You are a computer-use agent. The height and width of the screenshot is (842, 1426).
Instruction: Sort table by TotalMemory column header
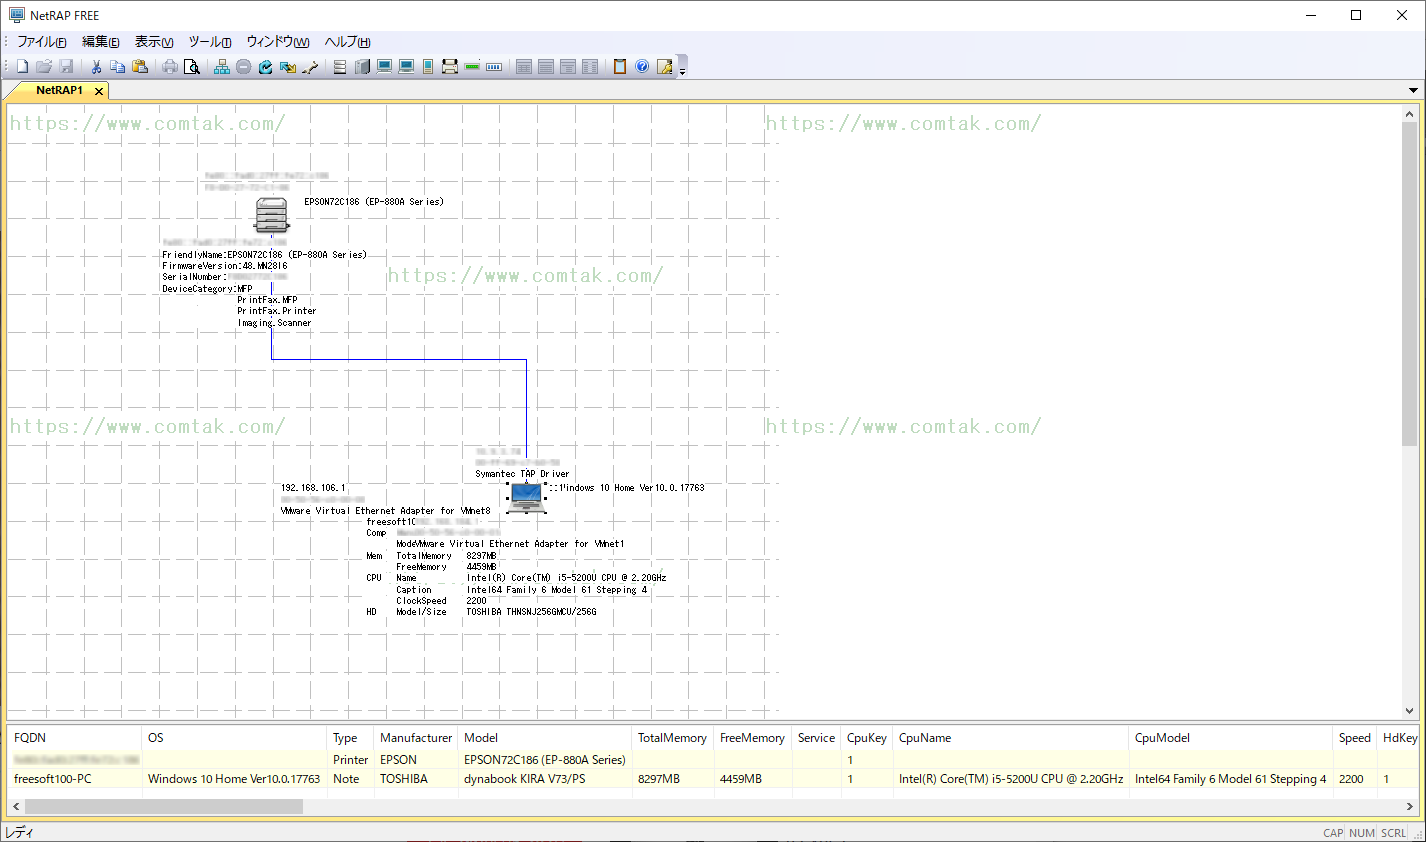point(673,738)
